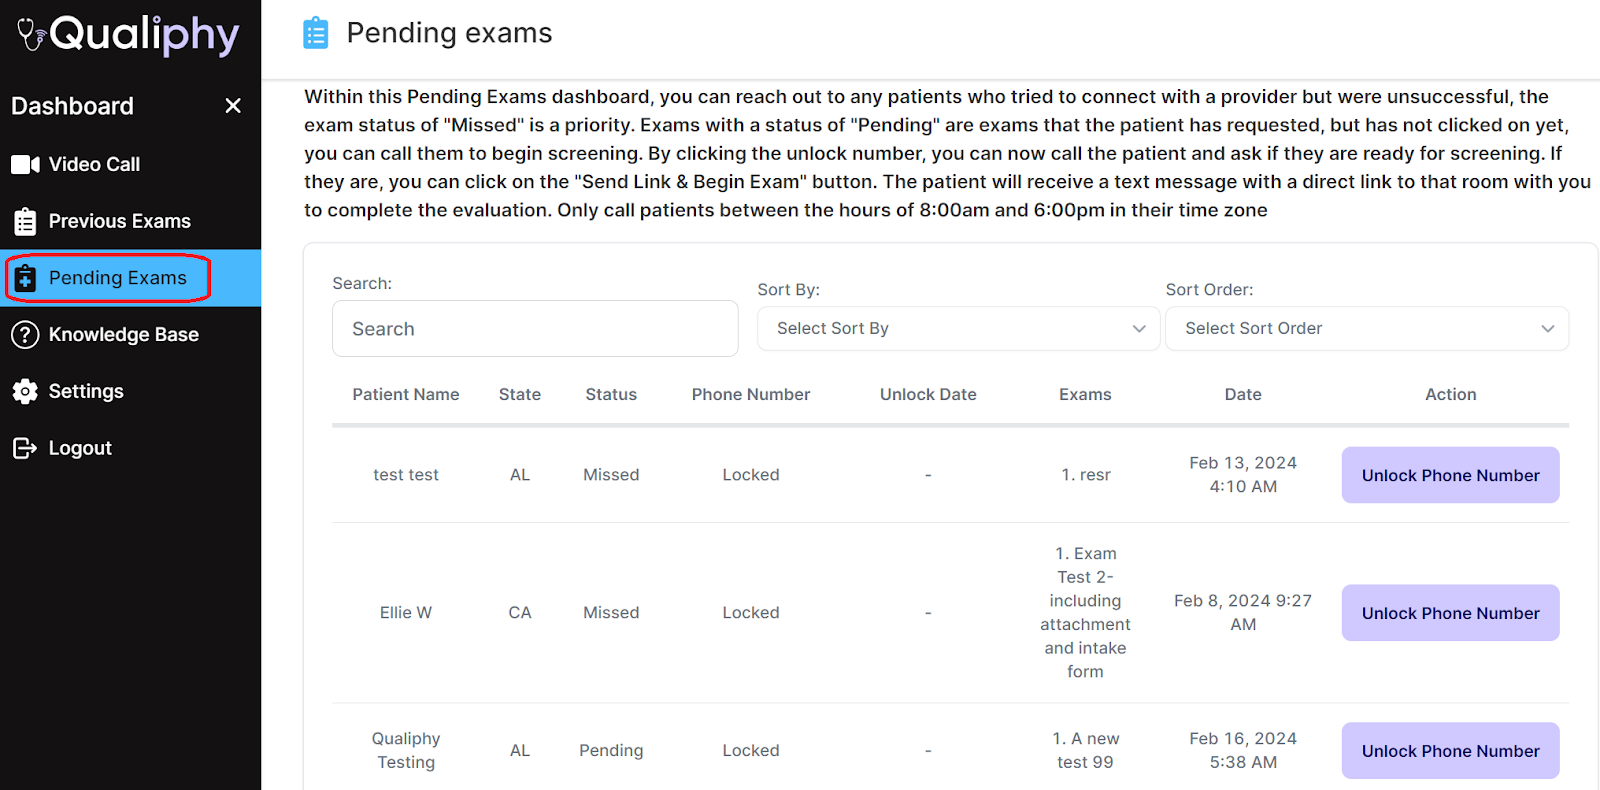Viewport: 1600px width, 790px height.
Task: Click the Settings gear icon
Action: [x=26, y=392]
